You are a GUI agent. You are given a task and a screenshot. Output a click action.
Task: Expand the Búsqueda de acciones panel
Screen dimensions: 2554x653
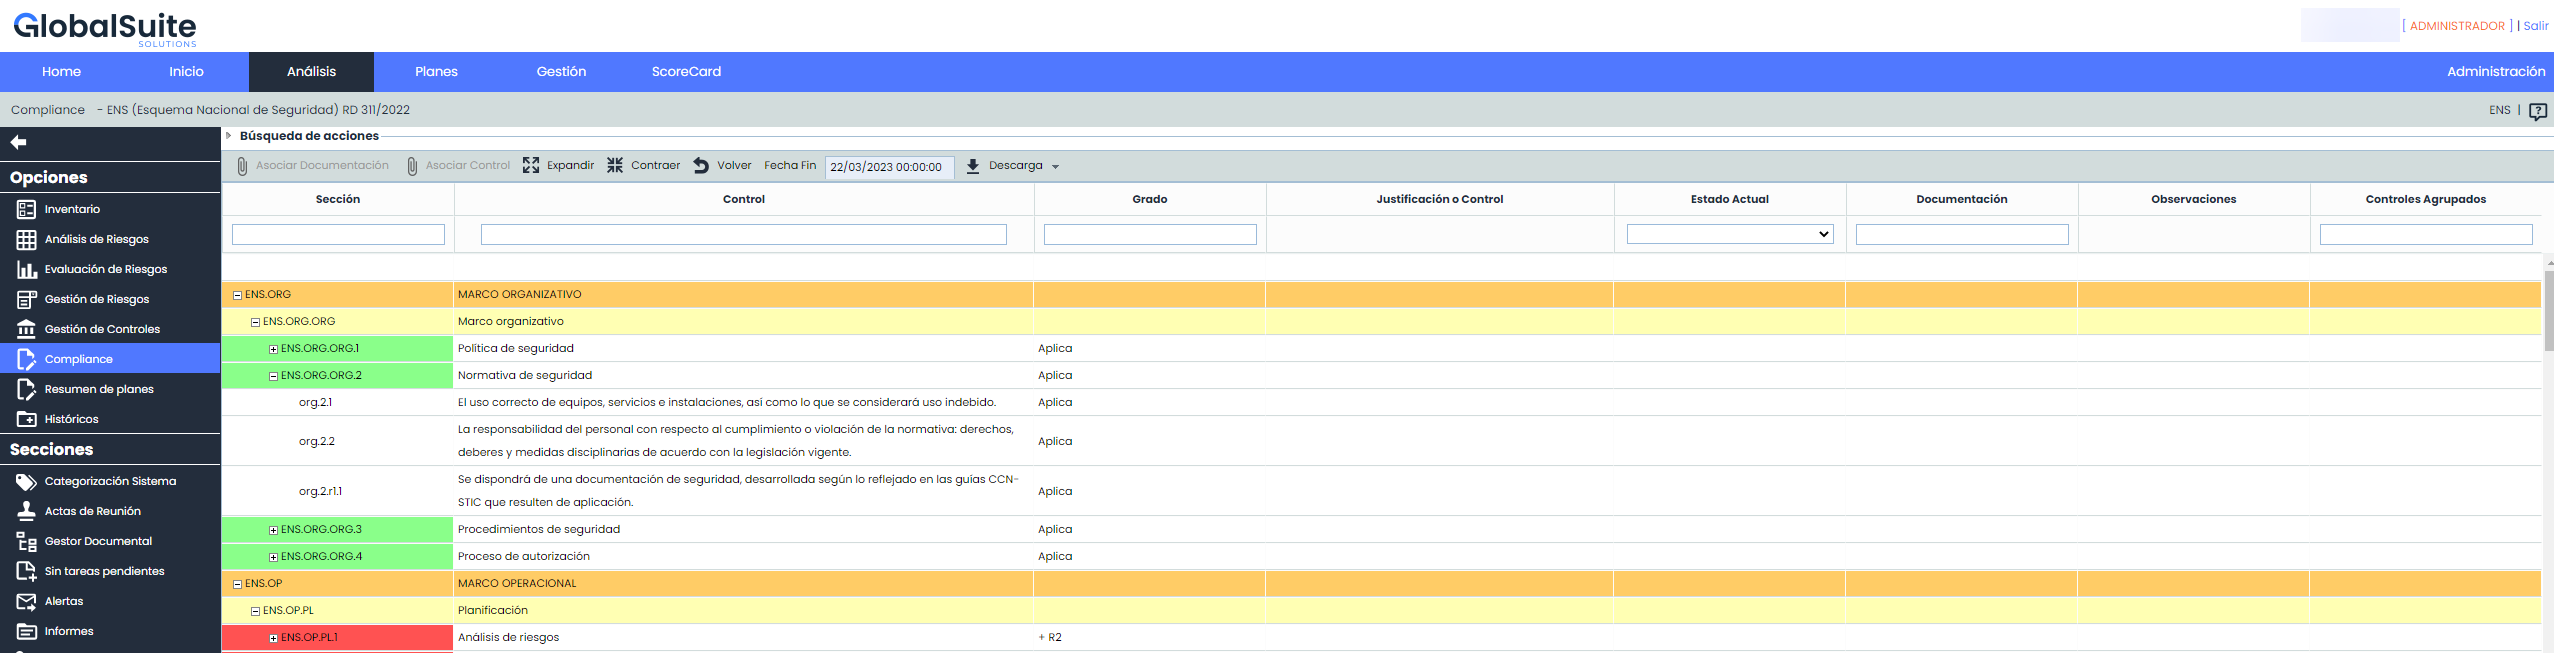(229, 136)
